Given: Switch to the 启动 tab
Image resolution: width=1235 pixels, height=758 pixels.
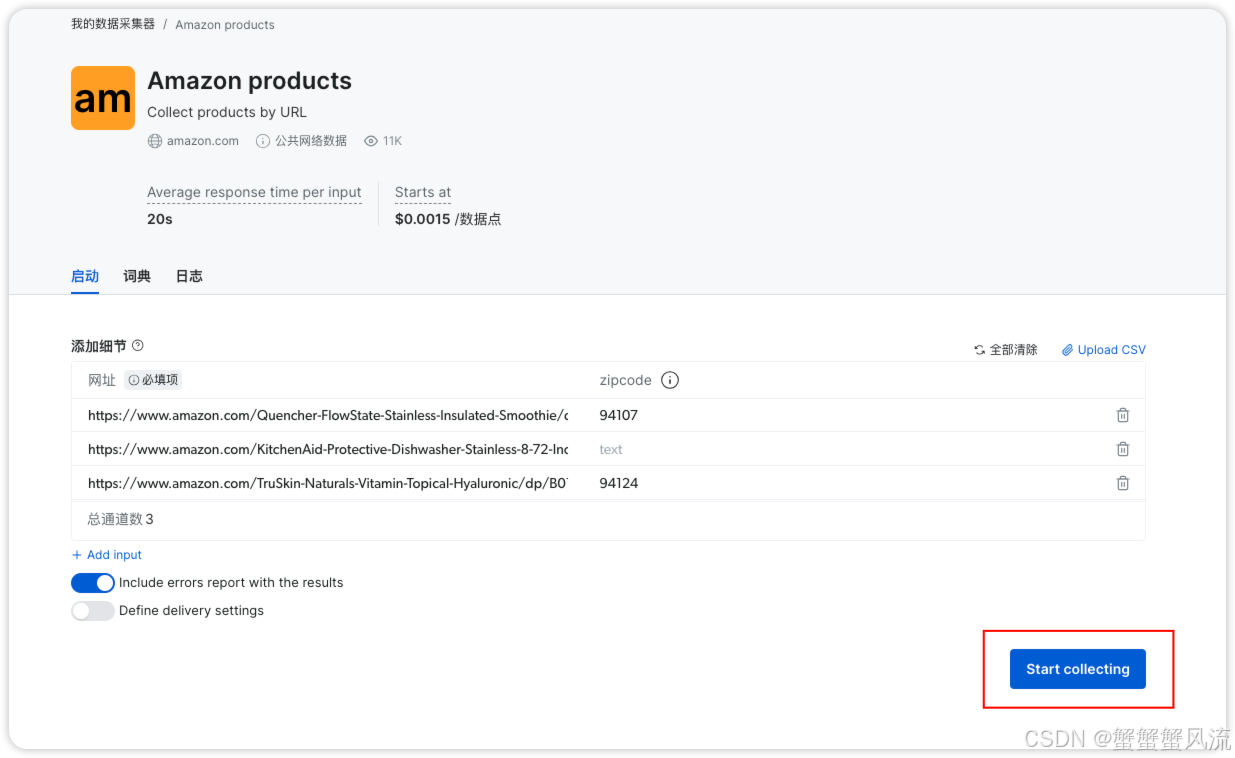Looking at the screenshot, I should (x=85, y=276).
